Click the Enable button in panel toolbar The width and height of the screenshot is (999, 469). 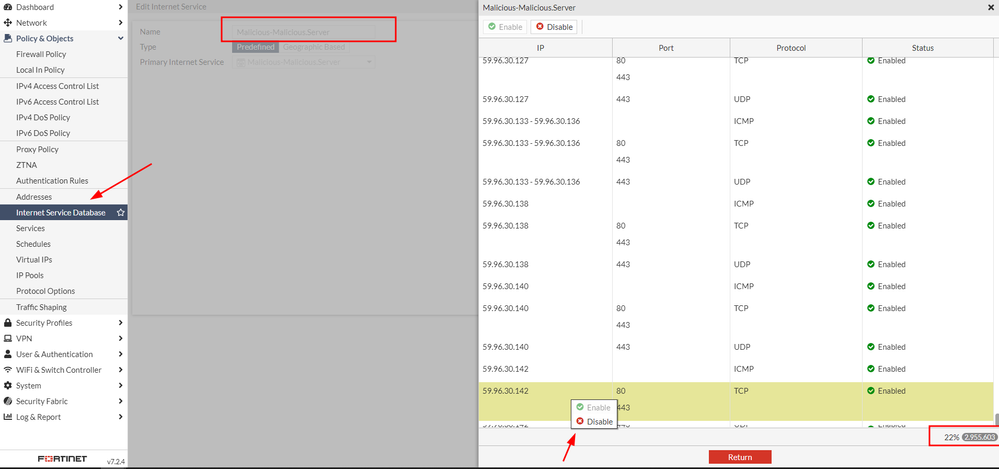[505, 27]
